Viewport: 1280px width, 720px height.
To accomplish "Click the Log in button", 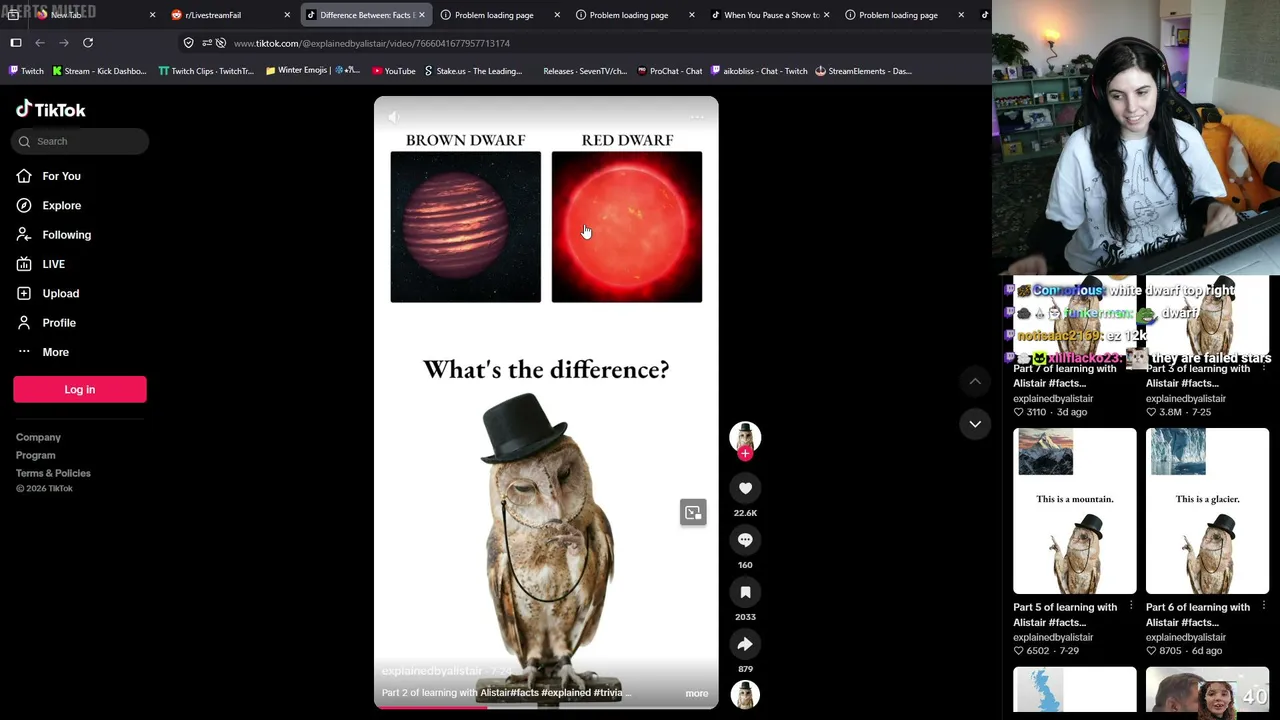I will [80, 389].
